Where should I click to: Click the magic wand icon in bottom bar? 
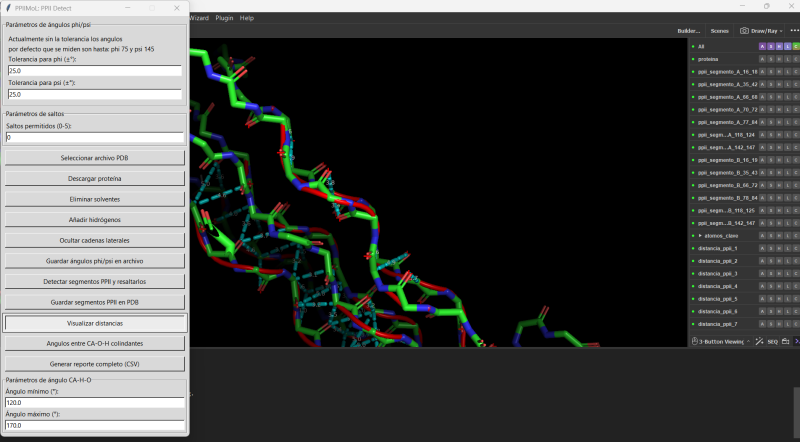[x=759, y=341]
